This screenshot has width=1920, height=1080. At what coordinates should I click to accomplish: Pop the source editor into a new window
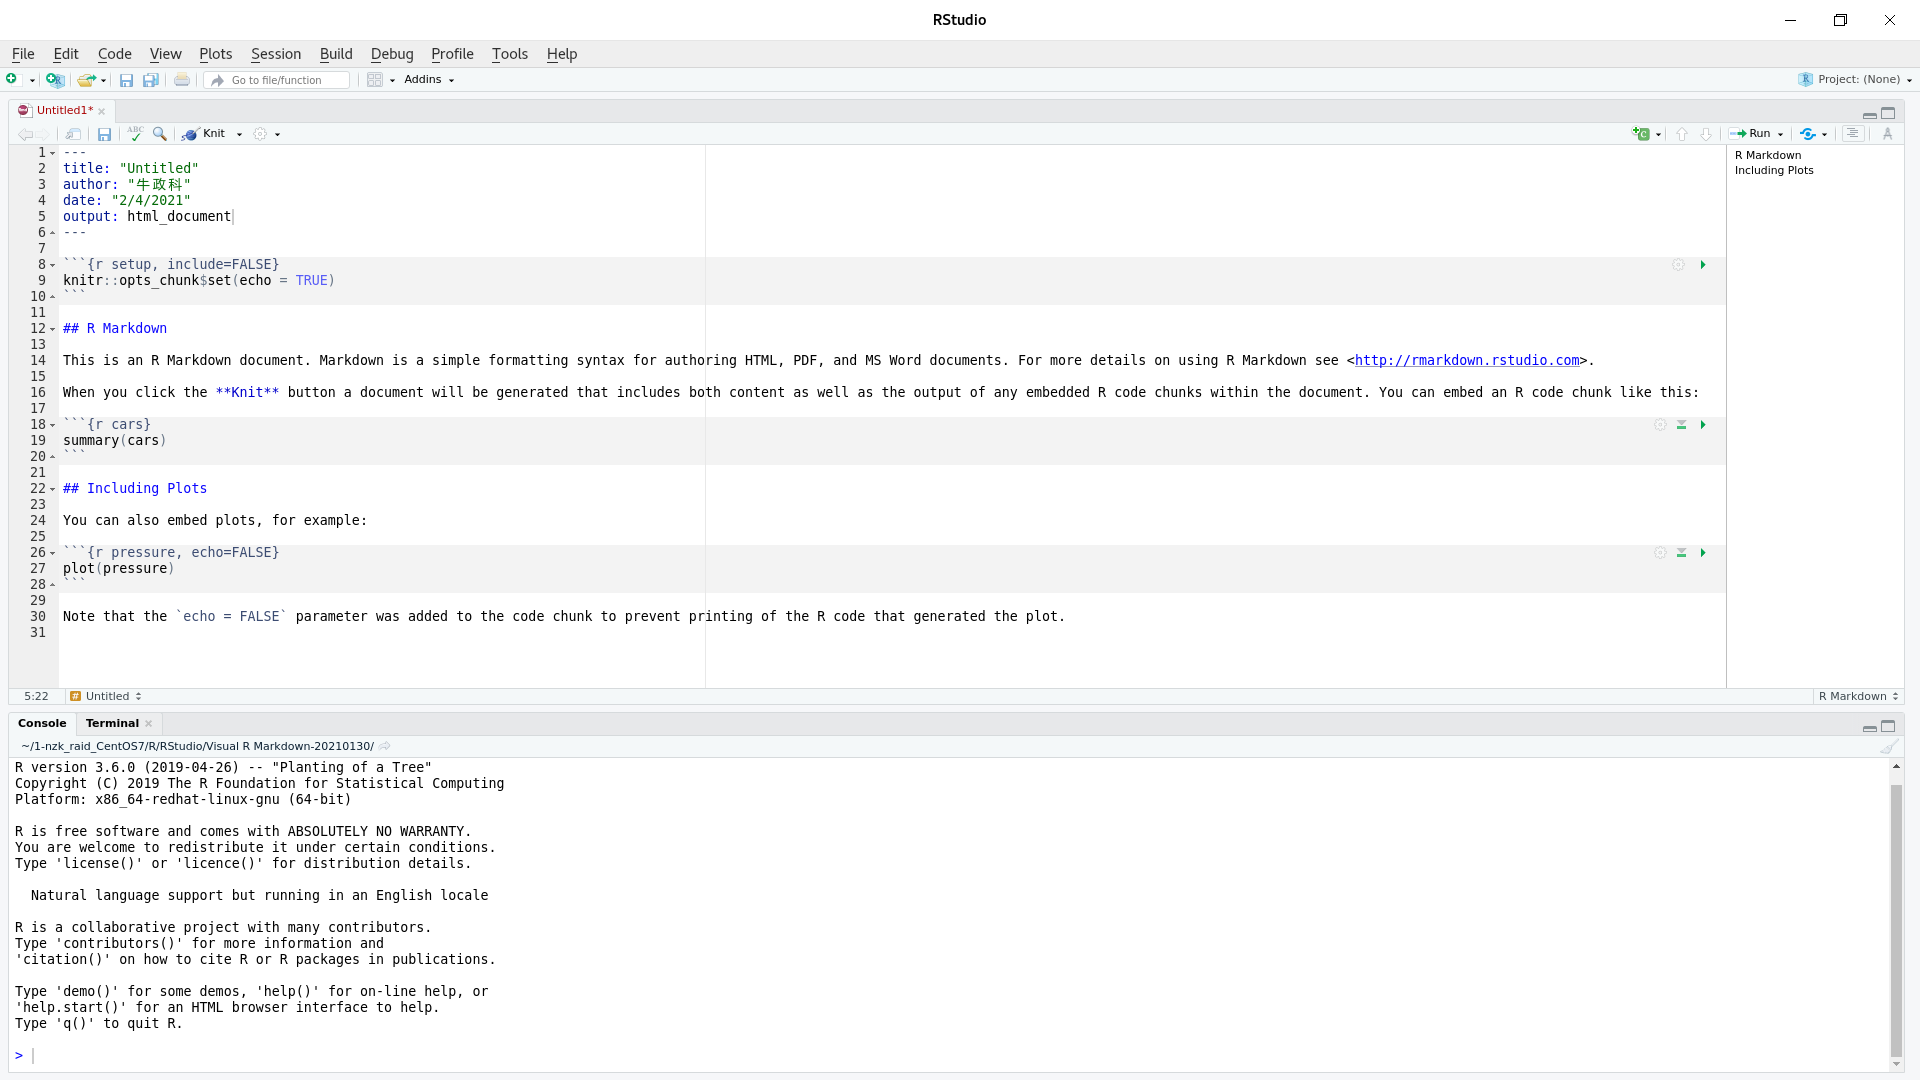[x=73, y=133]
